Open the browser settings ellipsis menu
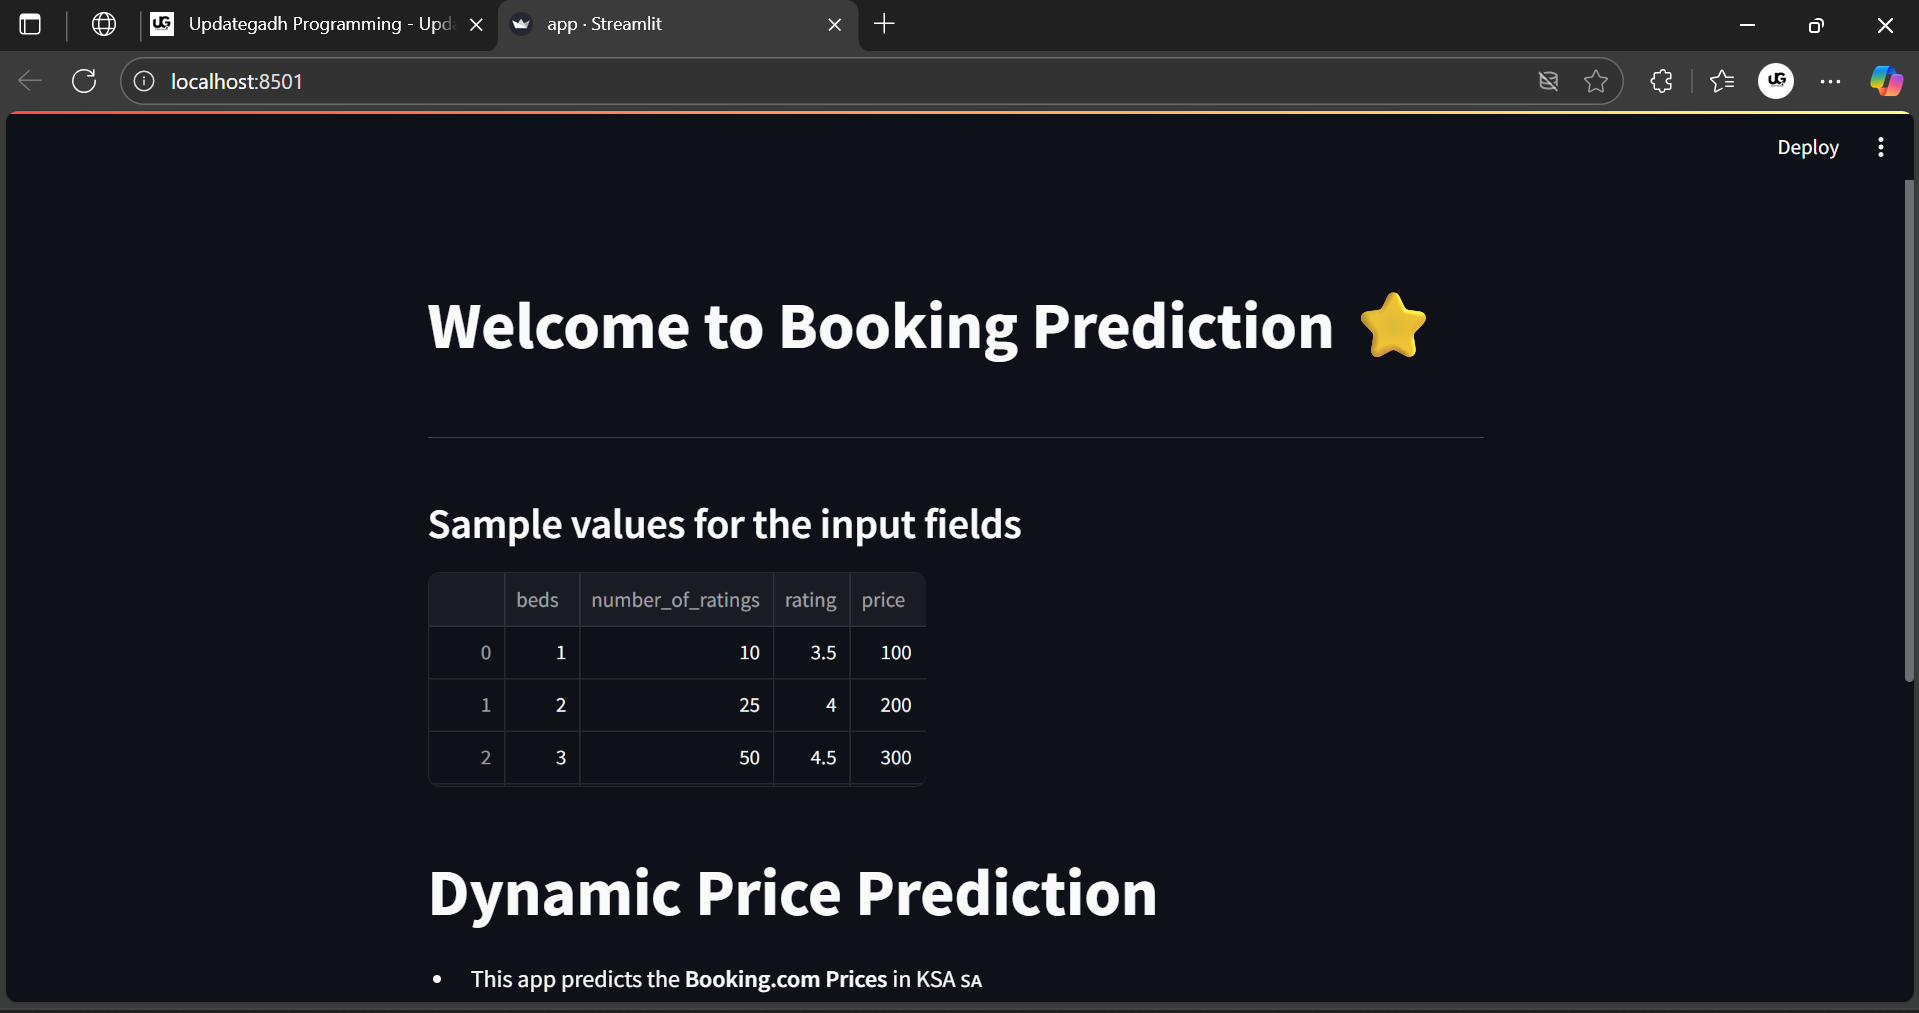This screenshot has width=1919, height=1013. [x=1831, y=81]
